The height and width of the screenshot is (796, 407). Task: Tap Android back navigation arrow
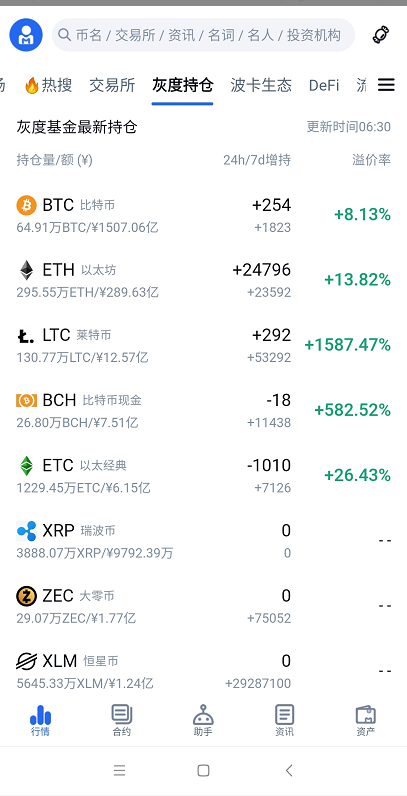[289, 770]
